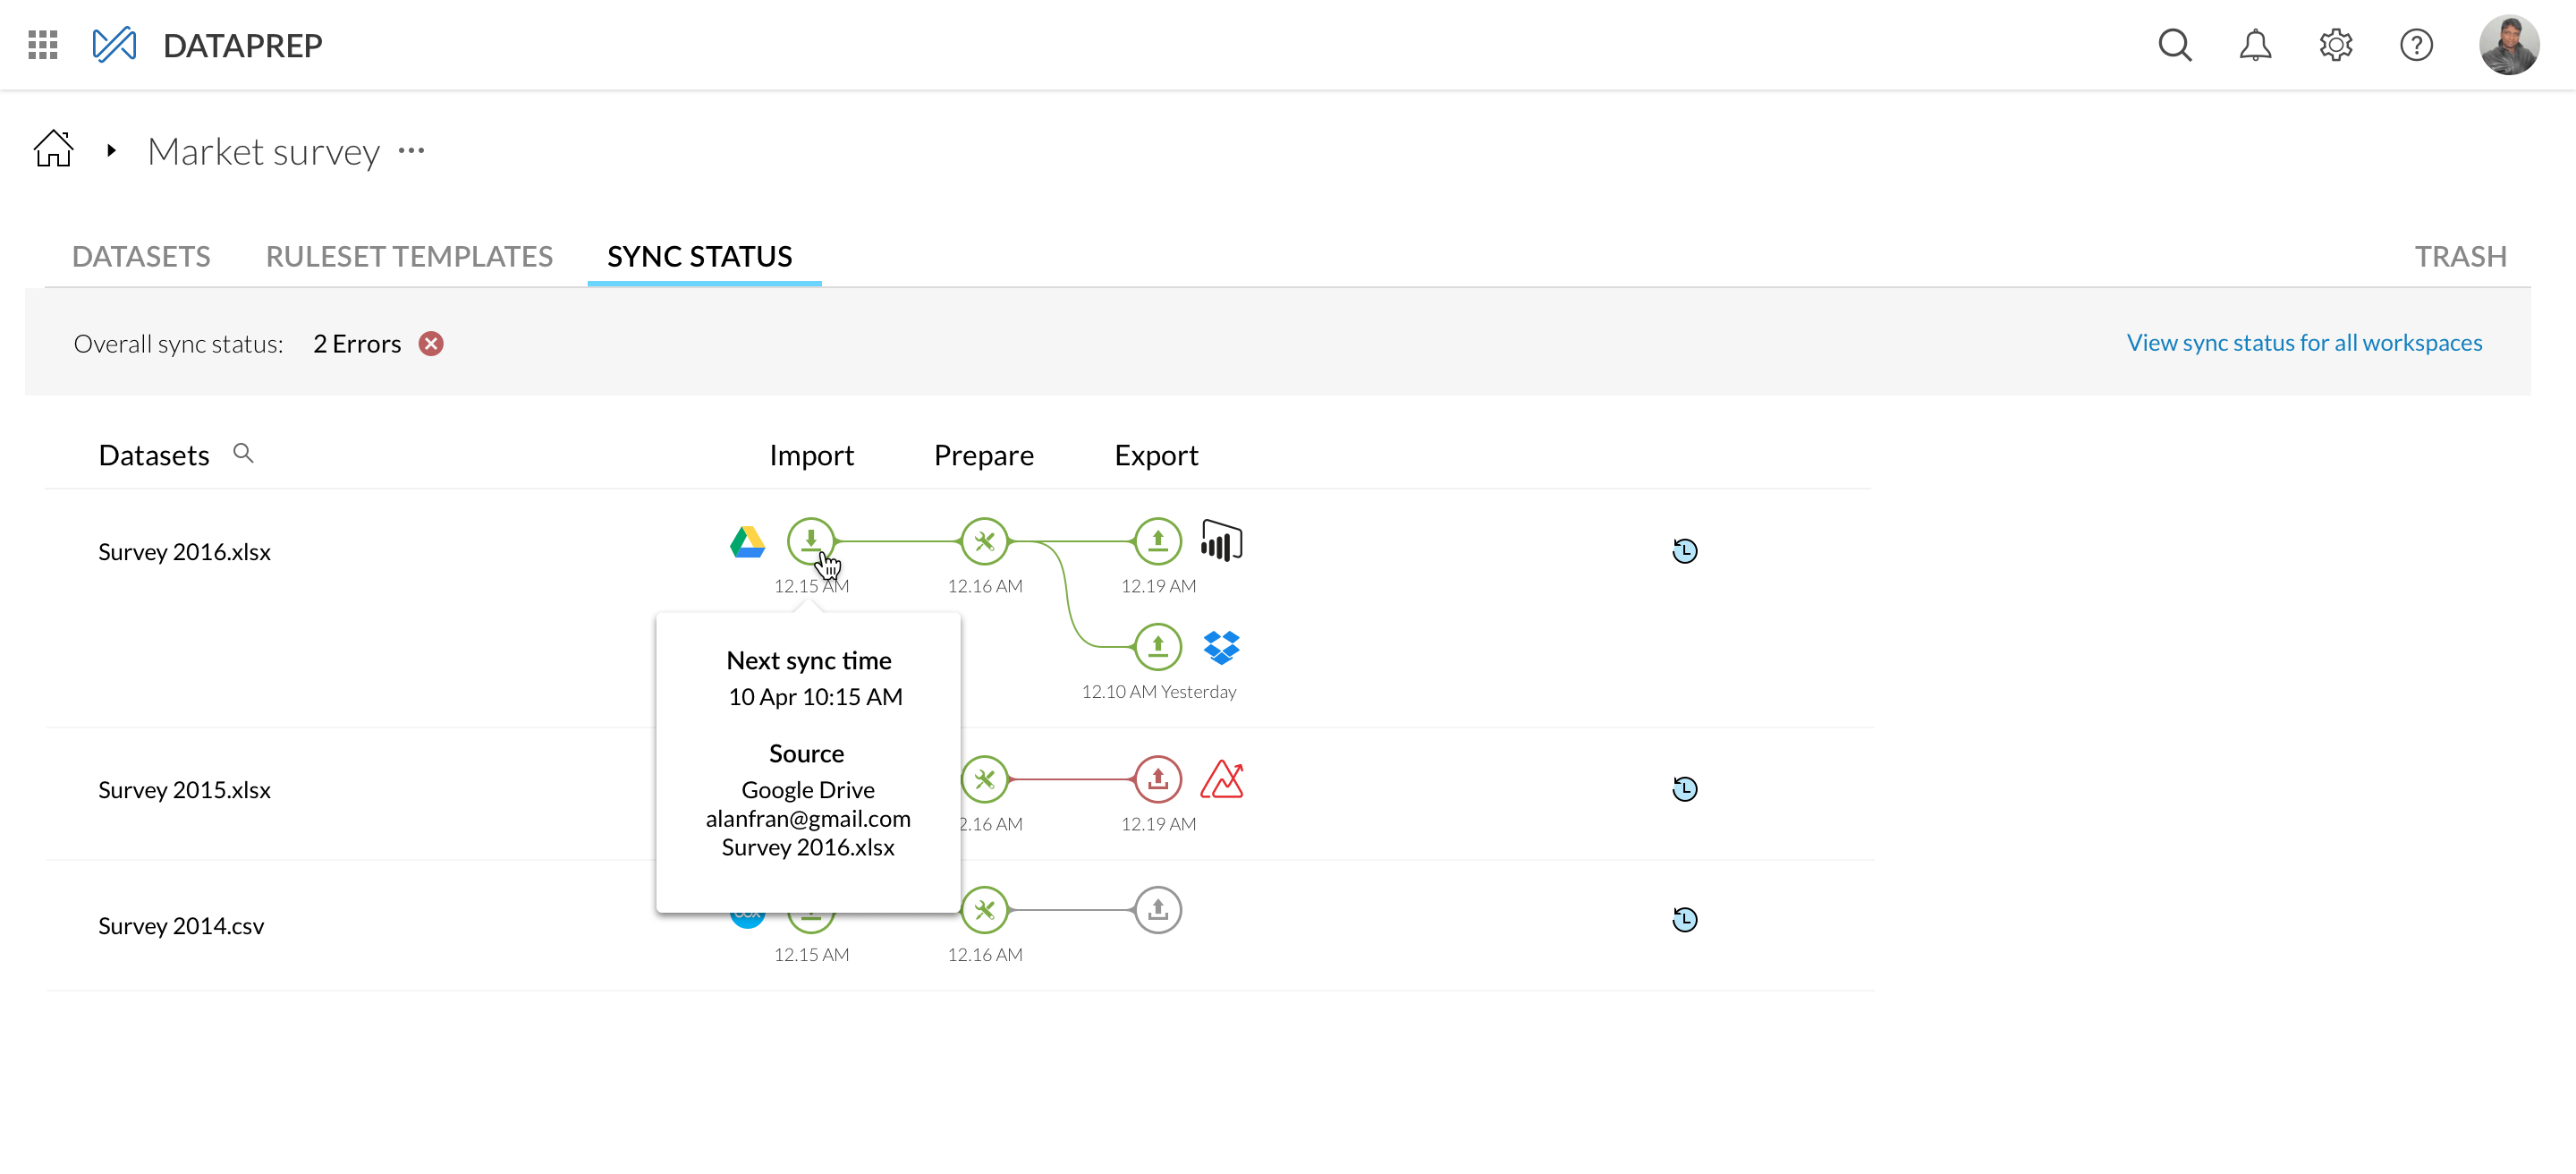Click the settings gear icon in the top toolbar
Image resolution: width=2576 pixels, height=1174 pixels.
(2334, 45)
